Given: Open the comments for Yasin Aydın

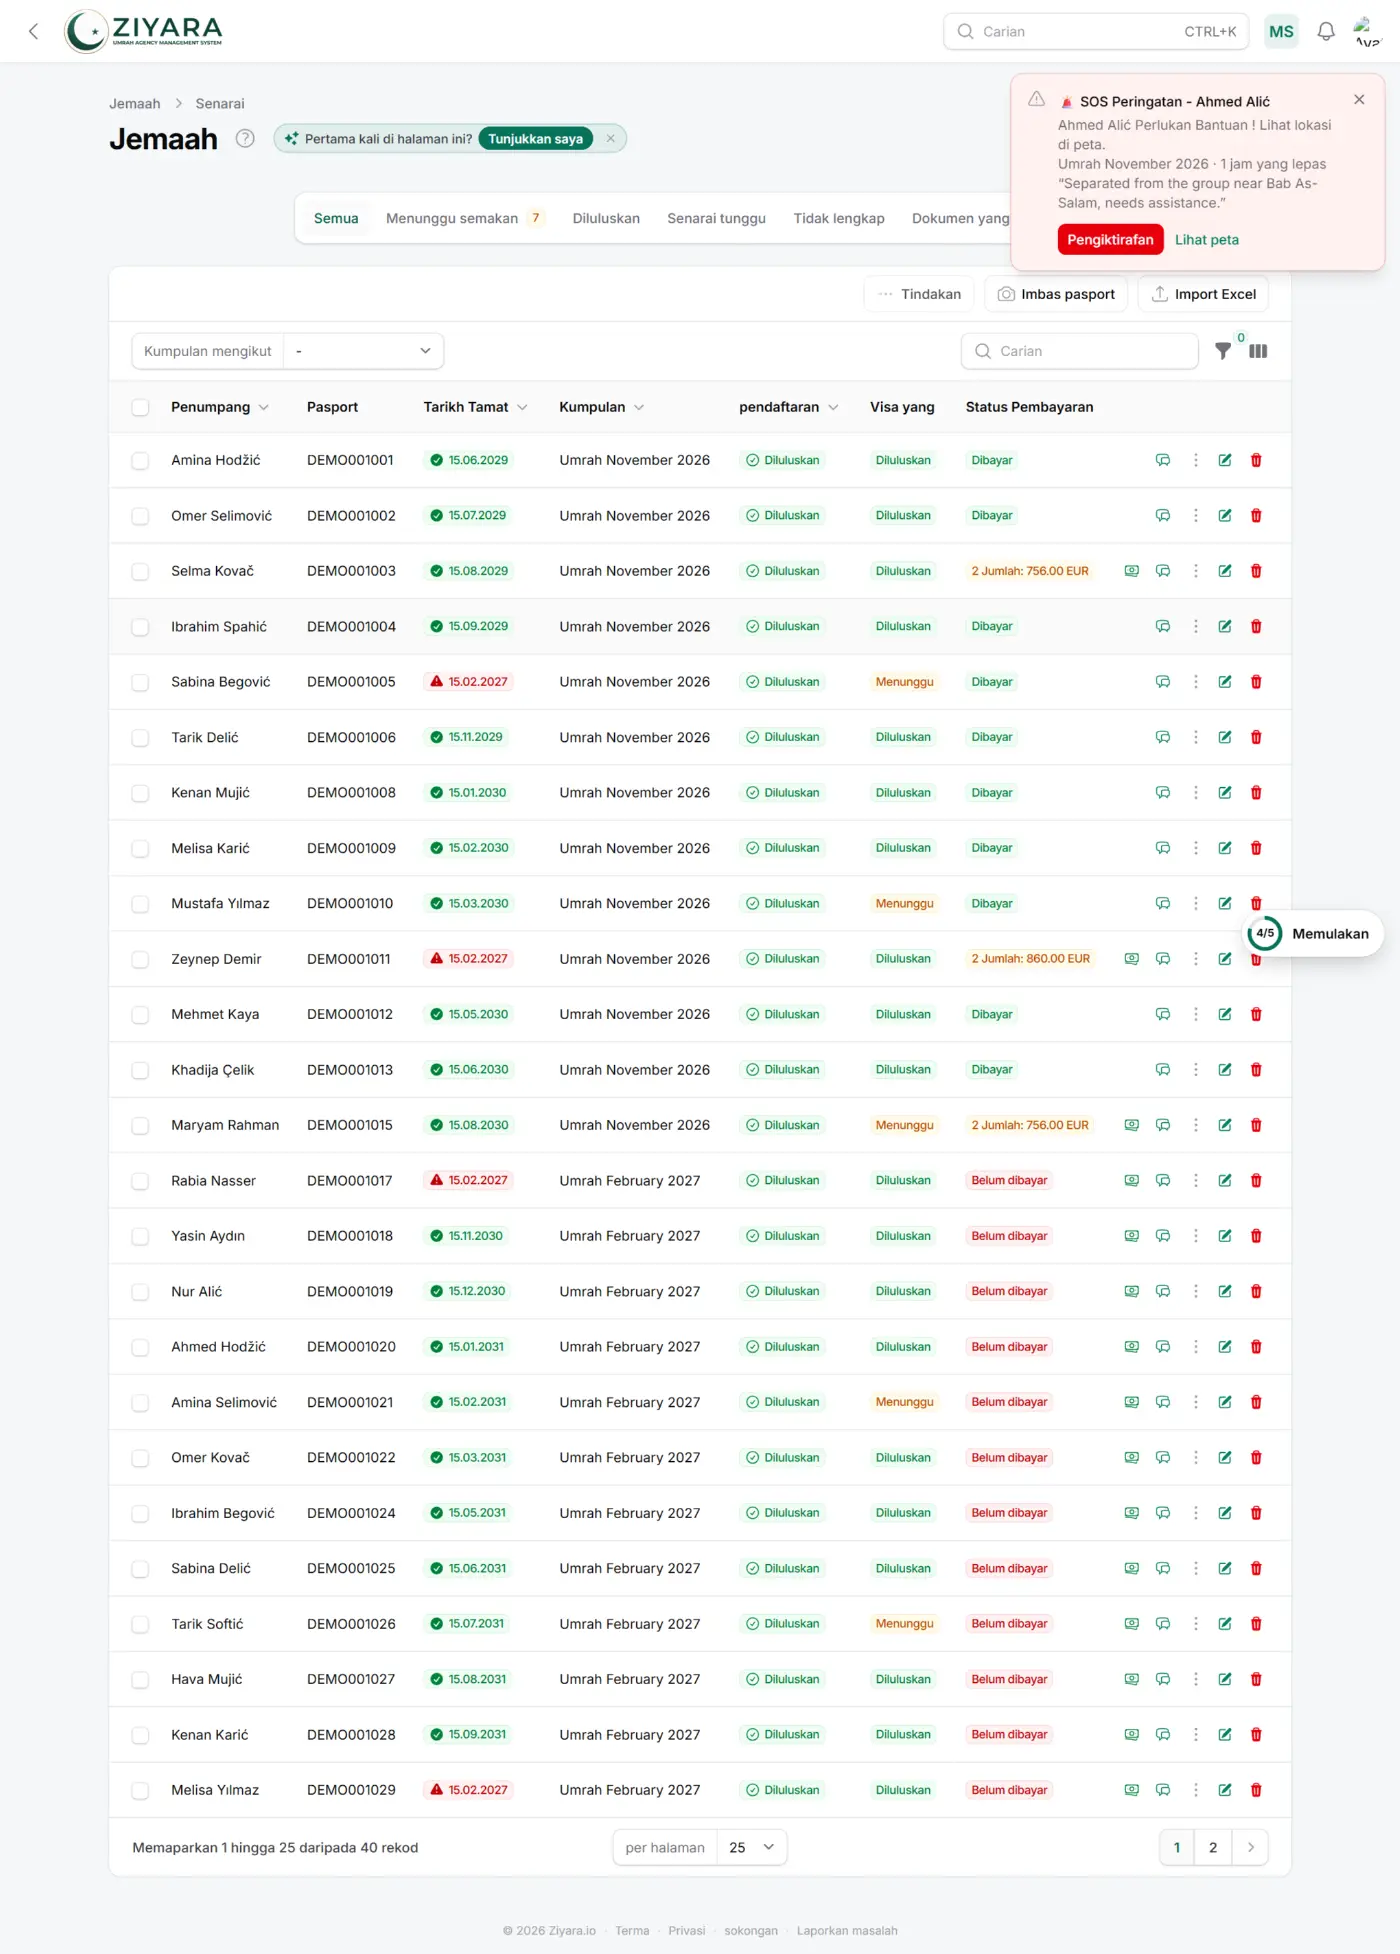Looking at the screenshot, I should (1163, 1236).
